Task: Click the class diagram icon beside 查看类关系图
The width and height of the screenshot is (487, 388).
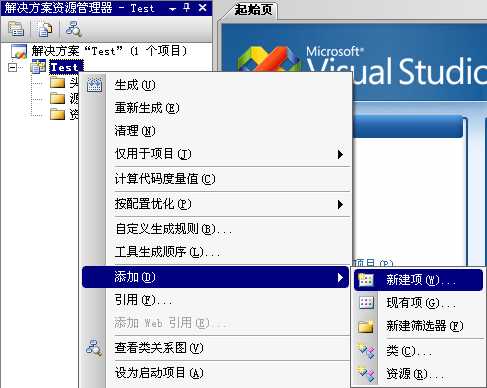Action: click(x=94, y=348)
